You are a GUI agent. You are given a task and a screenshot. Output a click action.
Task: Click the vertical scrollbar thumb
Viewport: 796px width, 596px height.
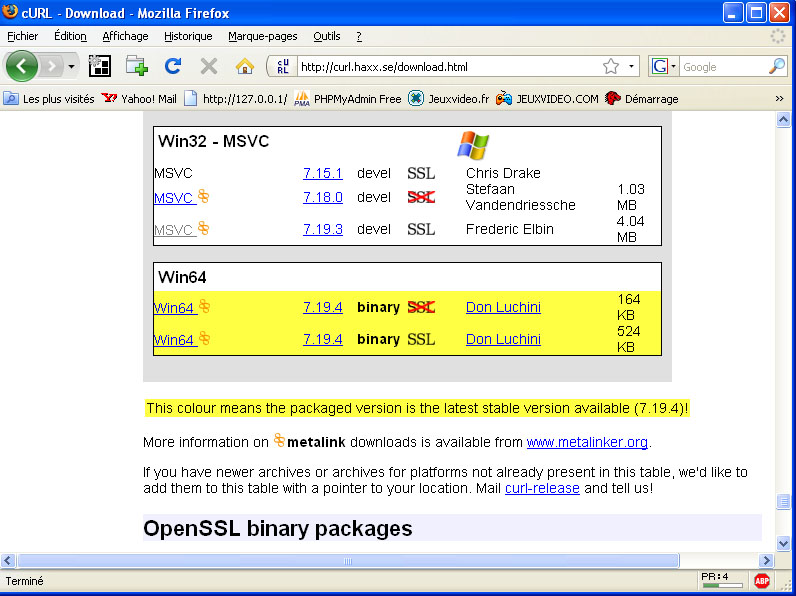(x=783, y=502)
